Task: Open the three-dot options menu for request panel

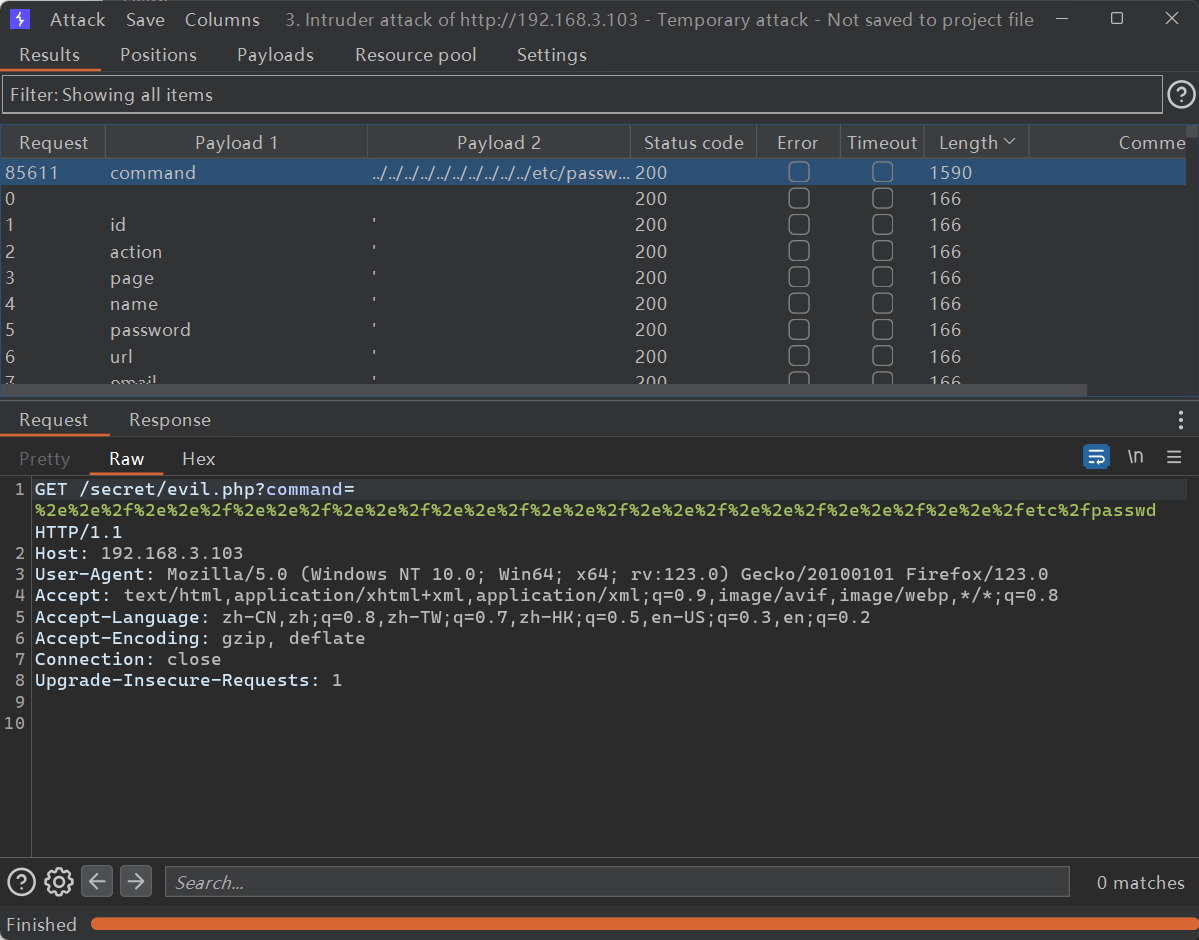Action: (1180, 420)
